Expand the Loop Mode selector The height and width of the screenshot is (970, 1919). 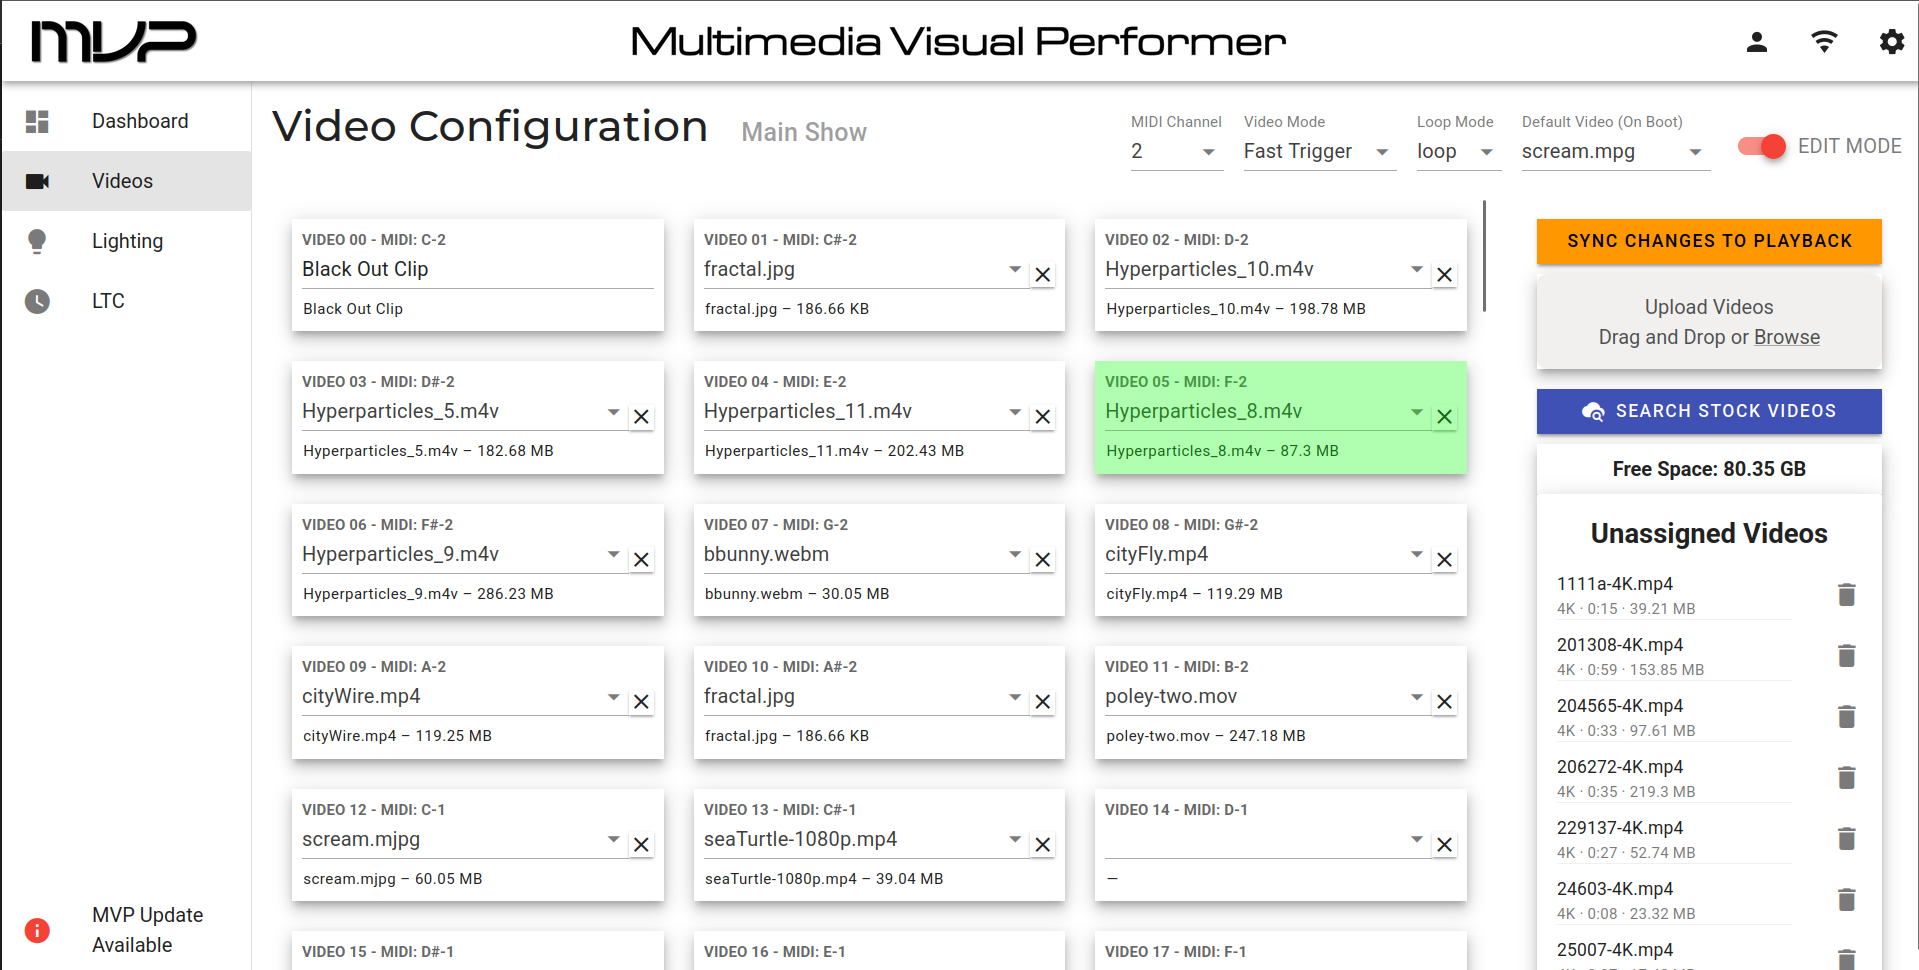pos(1457,152)
